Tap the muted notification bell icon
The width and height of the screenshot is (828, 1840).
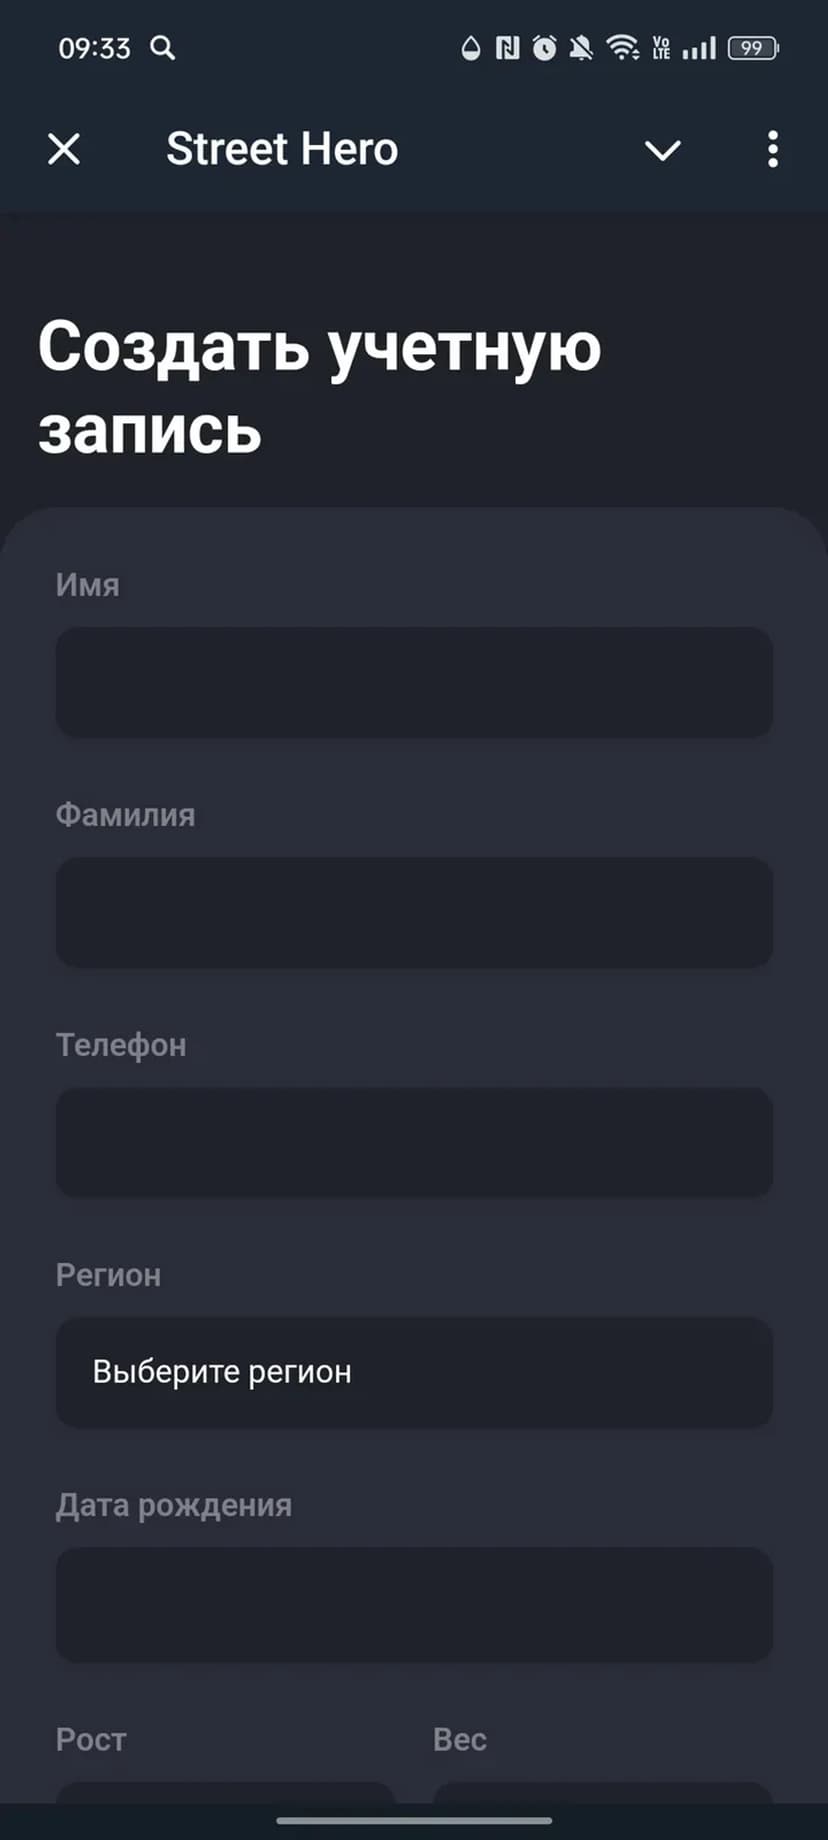tap(581, 48)
